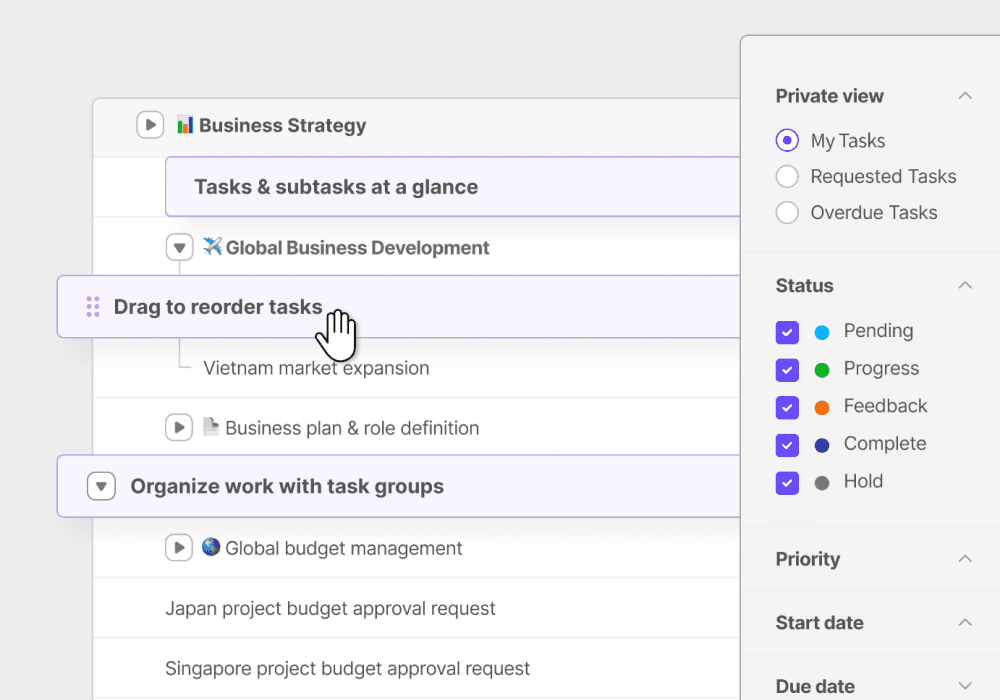Expand the Business Strategy group
This screenshot has width=1000, height=700.
151,125
